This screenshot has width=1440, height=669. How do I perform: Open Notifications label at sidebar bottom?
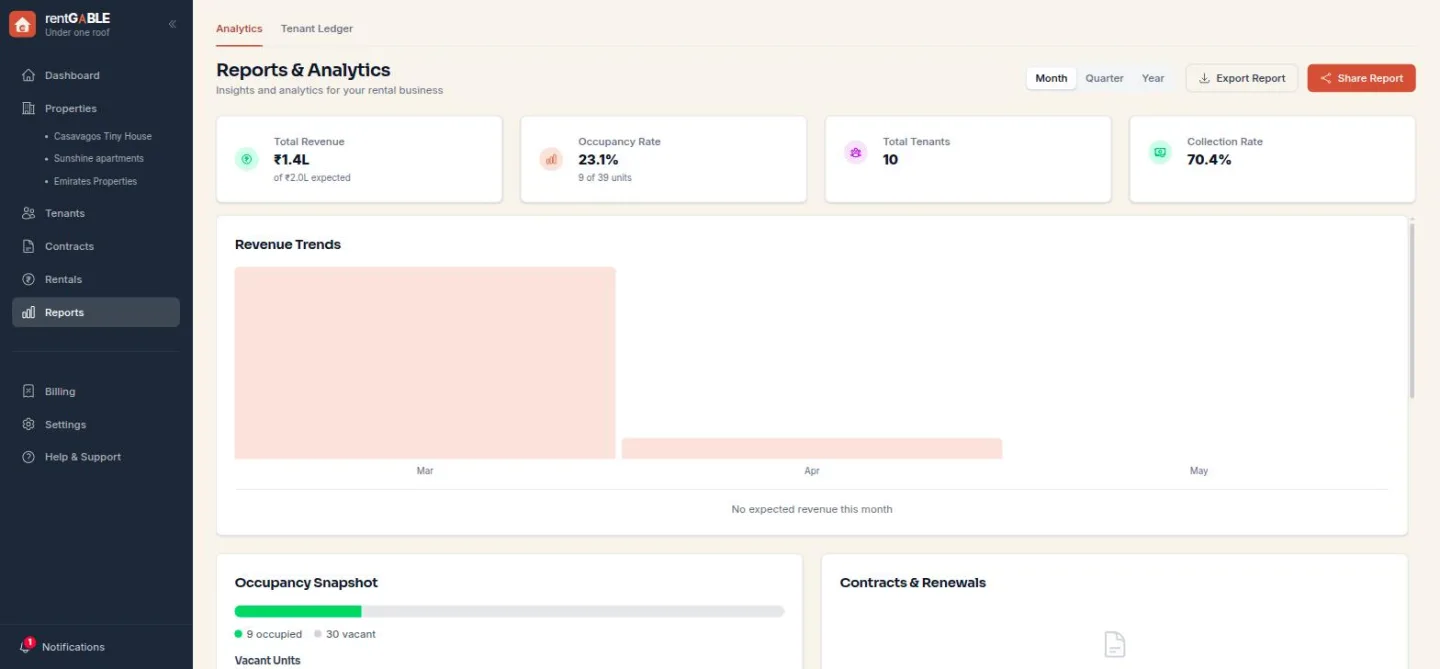click(x=73, y=647)
